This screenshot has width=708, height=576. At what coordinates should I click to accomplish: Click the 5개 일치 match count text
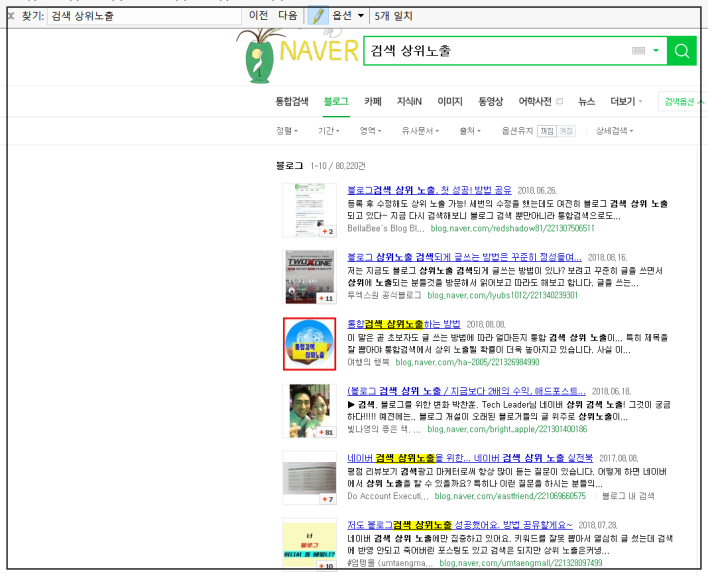tap(393, 16)
